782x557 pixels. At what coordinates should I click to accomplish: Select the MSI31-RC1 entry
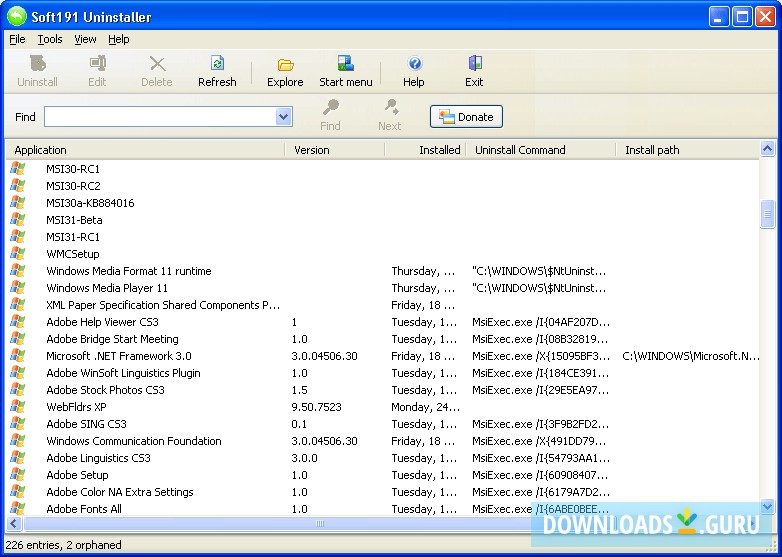73,237
